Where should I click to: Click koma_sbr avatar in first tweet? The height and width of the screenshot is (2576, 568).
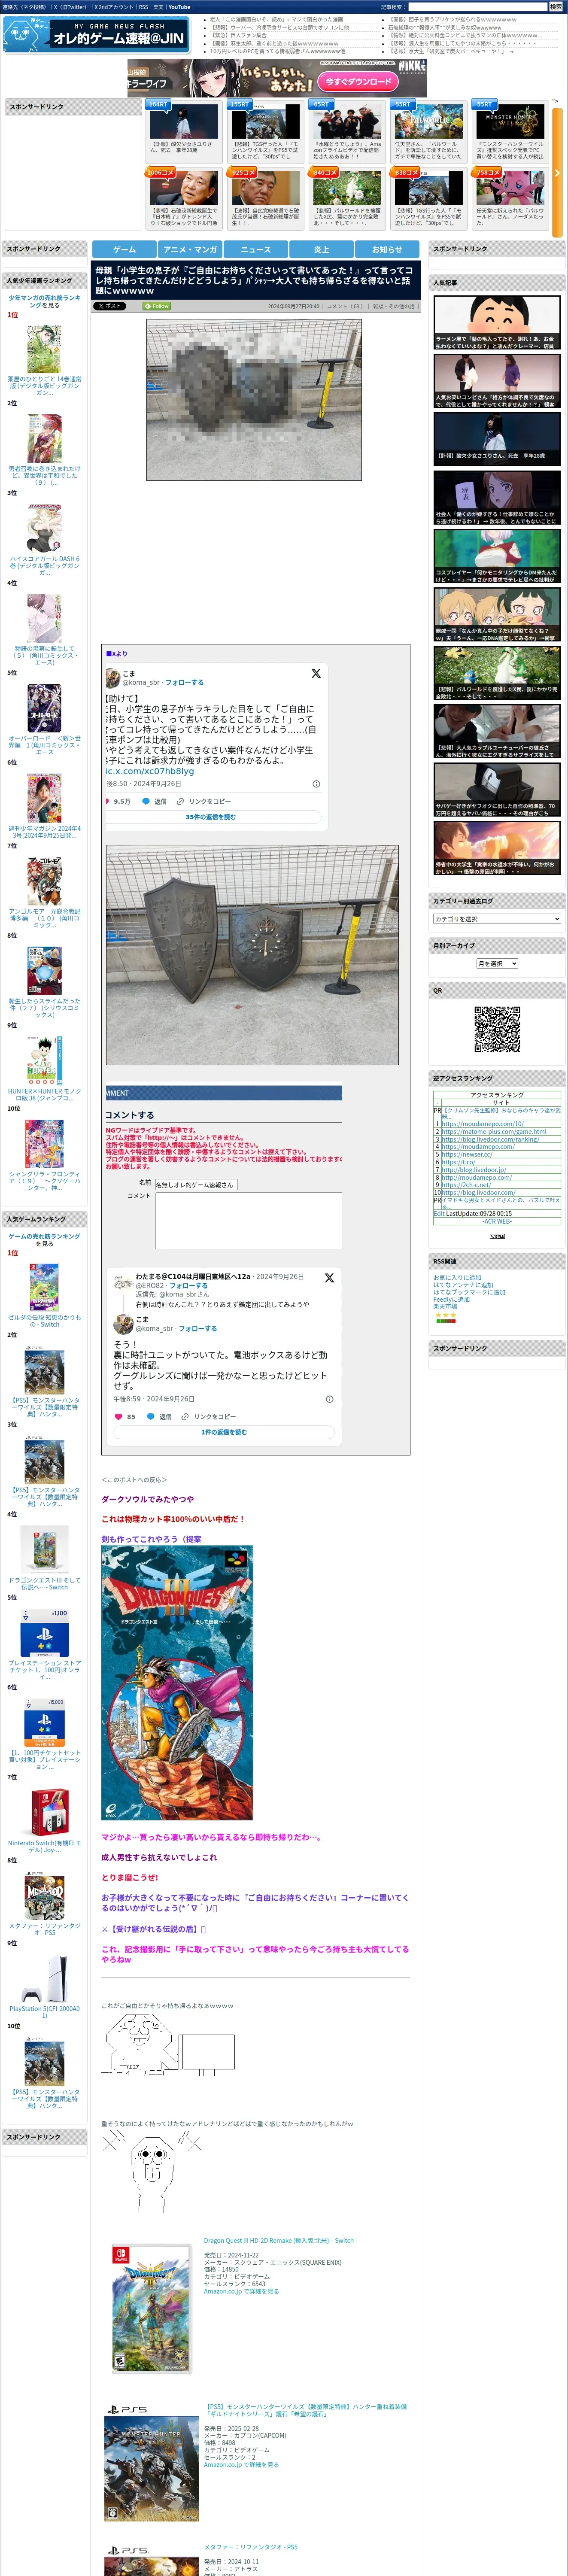point(113,677)
